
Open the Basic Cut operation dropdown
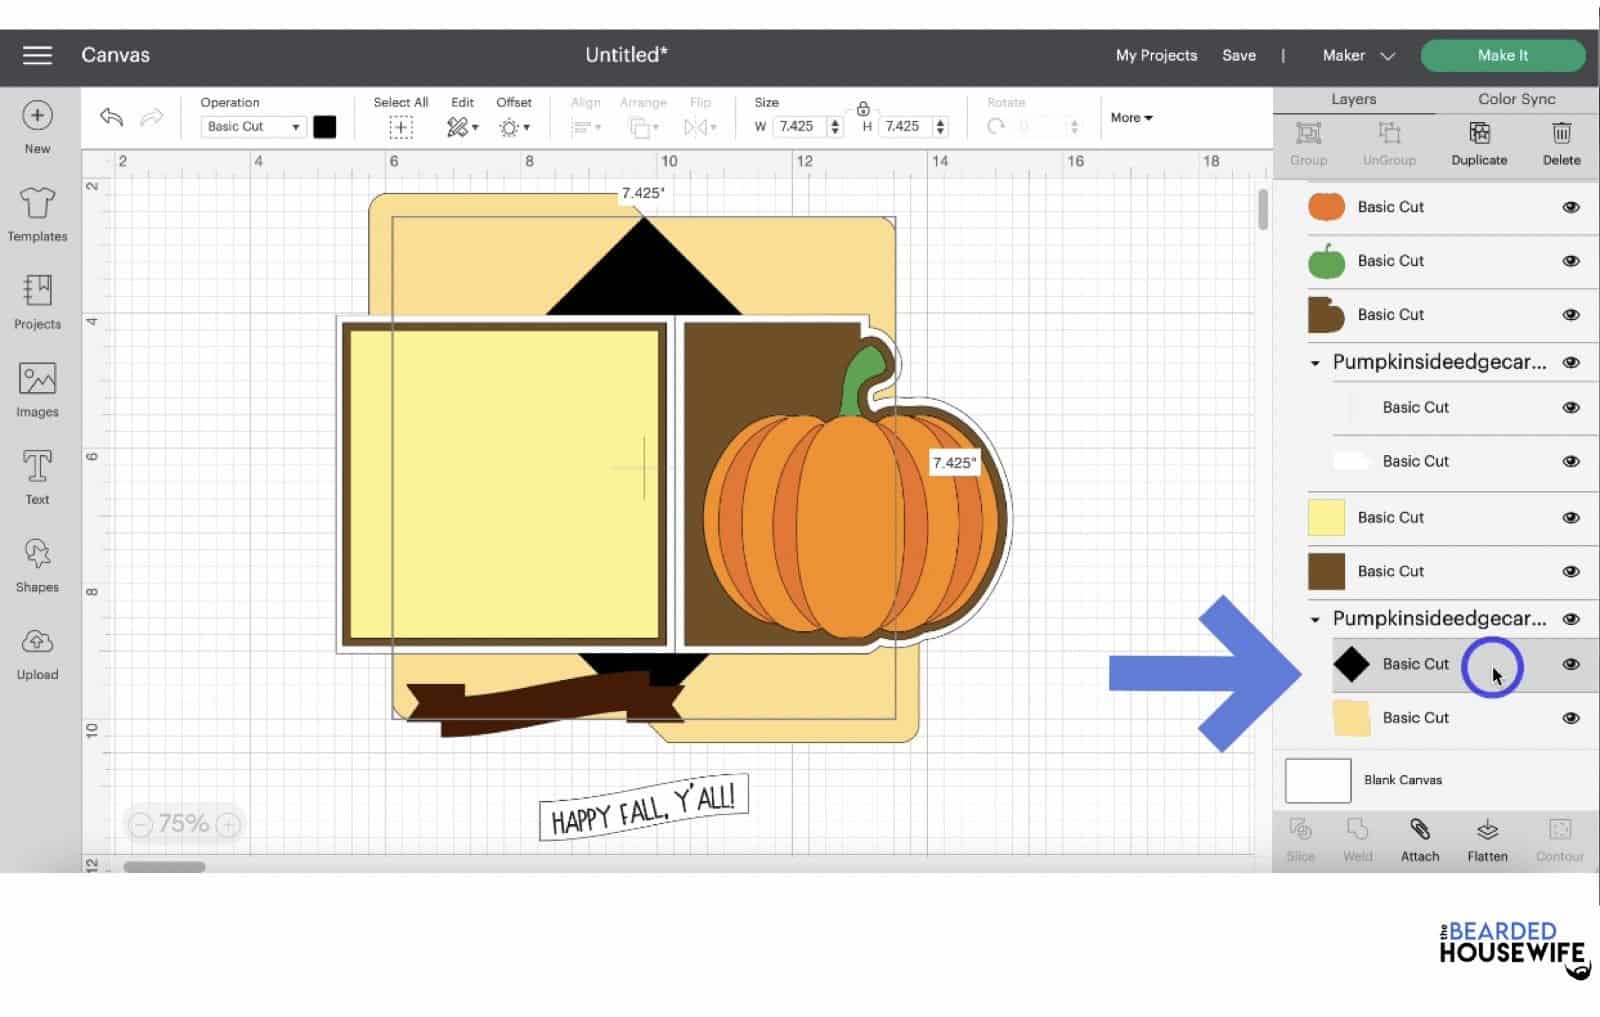(250, 126)
